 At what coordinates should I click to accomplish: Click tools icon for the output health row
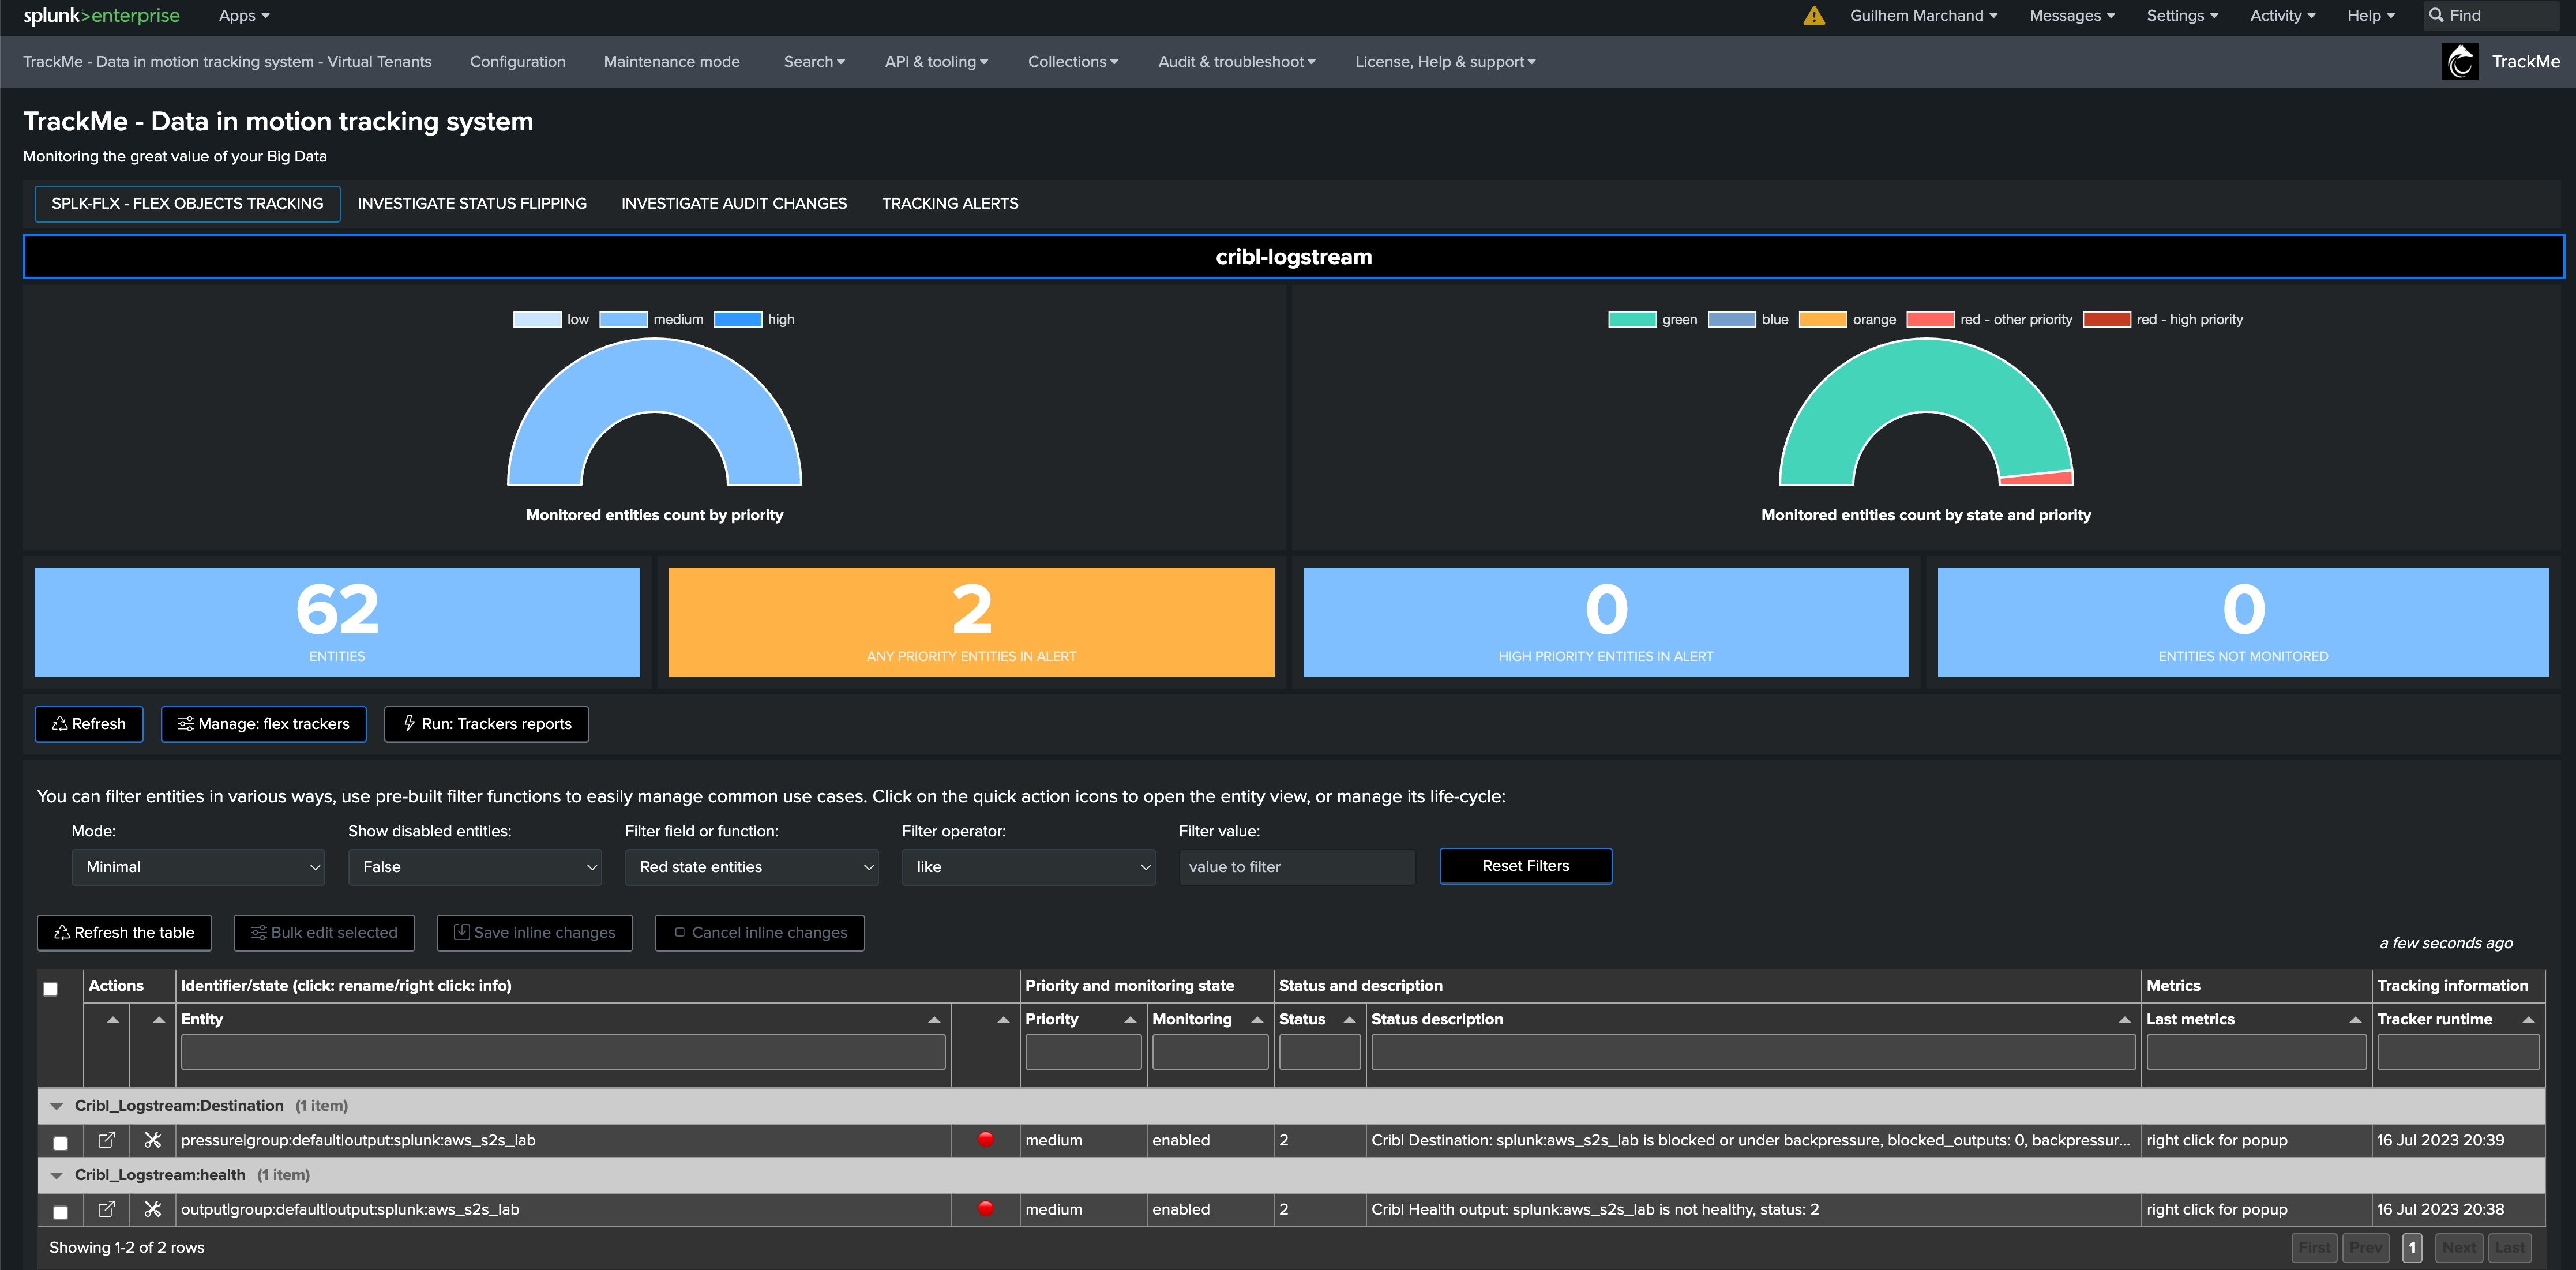152,1209
